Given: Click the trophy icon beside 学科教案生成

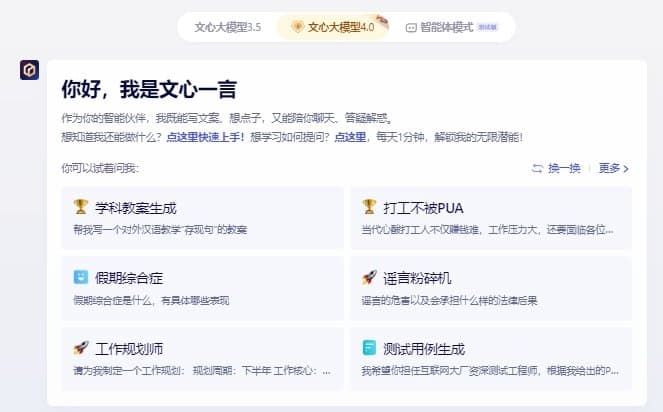Looking at the screenshot, I should (x=80, y=207).
